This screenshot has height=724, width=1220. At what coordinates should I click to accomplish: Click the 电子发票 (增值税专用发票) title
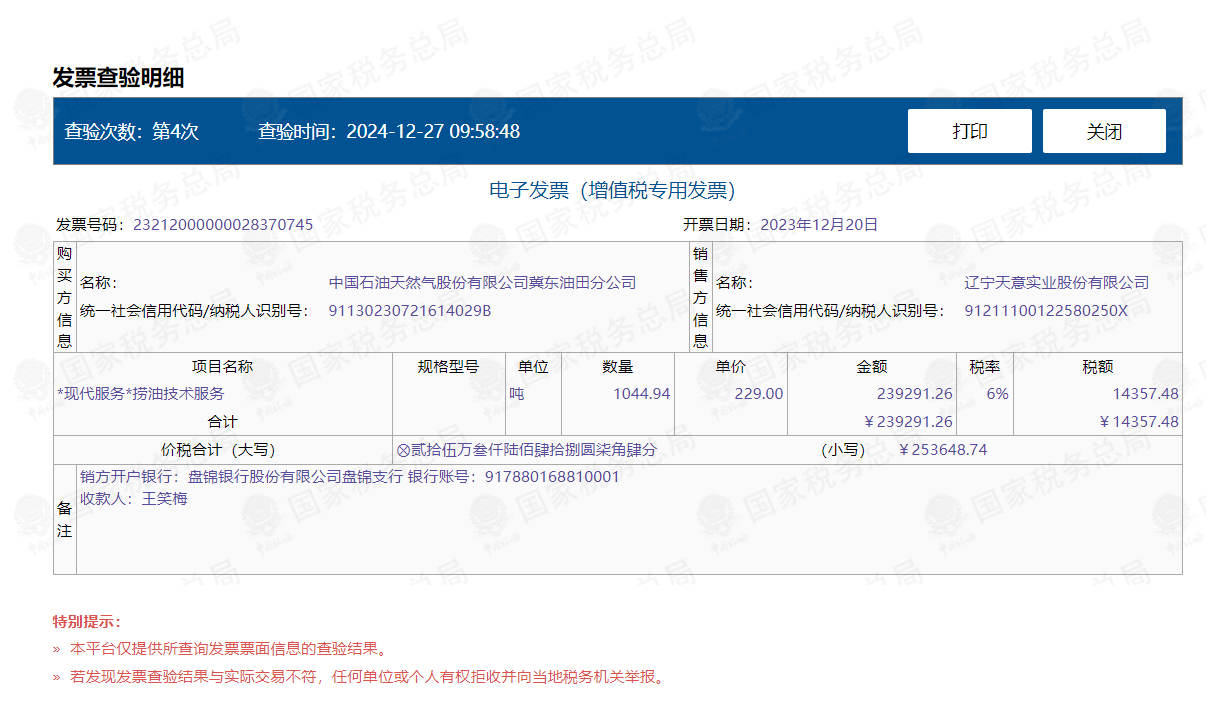[612, 190]
